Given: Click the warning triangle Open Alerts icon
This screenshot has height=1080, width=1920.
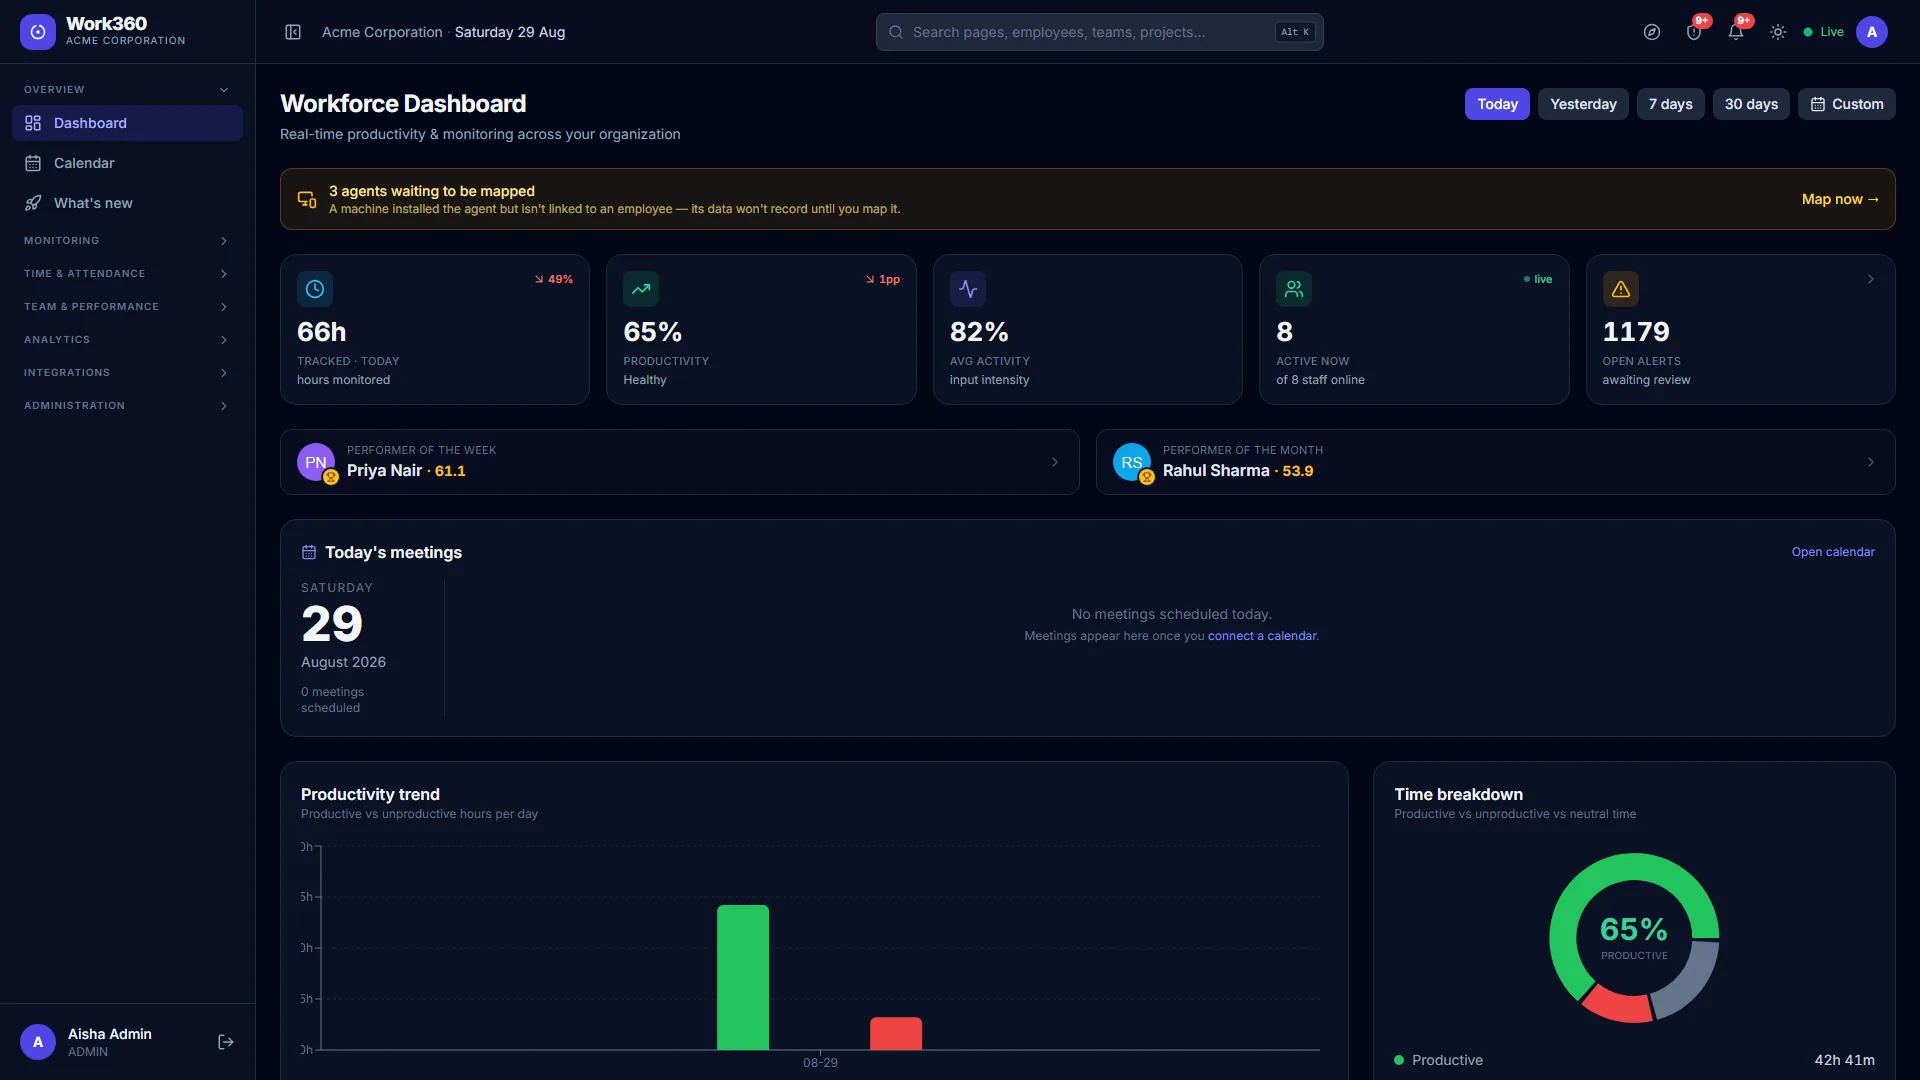Looking at the screenshot, I should pyautogui.click(x=1621, y=289).
